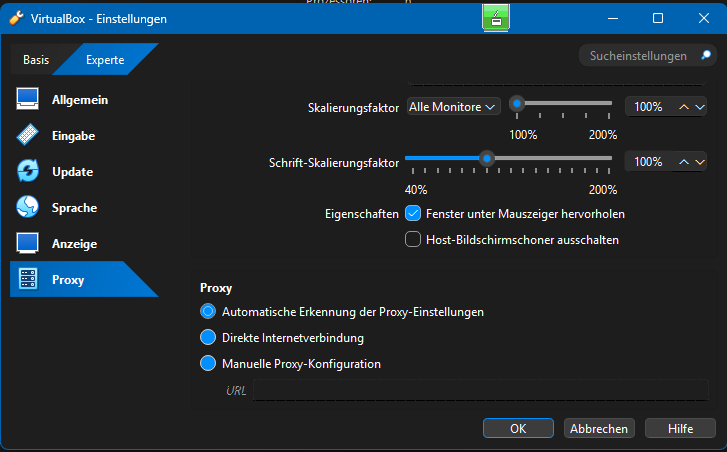Image resolution: width=727 pixels, height=452 pixels.
Task: Maximize the Einstellungen window
Action: [x=657, y=19]
